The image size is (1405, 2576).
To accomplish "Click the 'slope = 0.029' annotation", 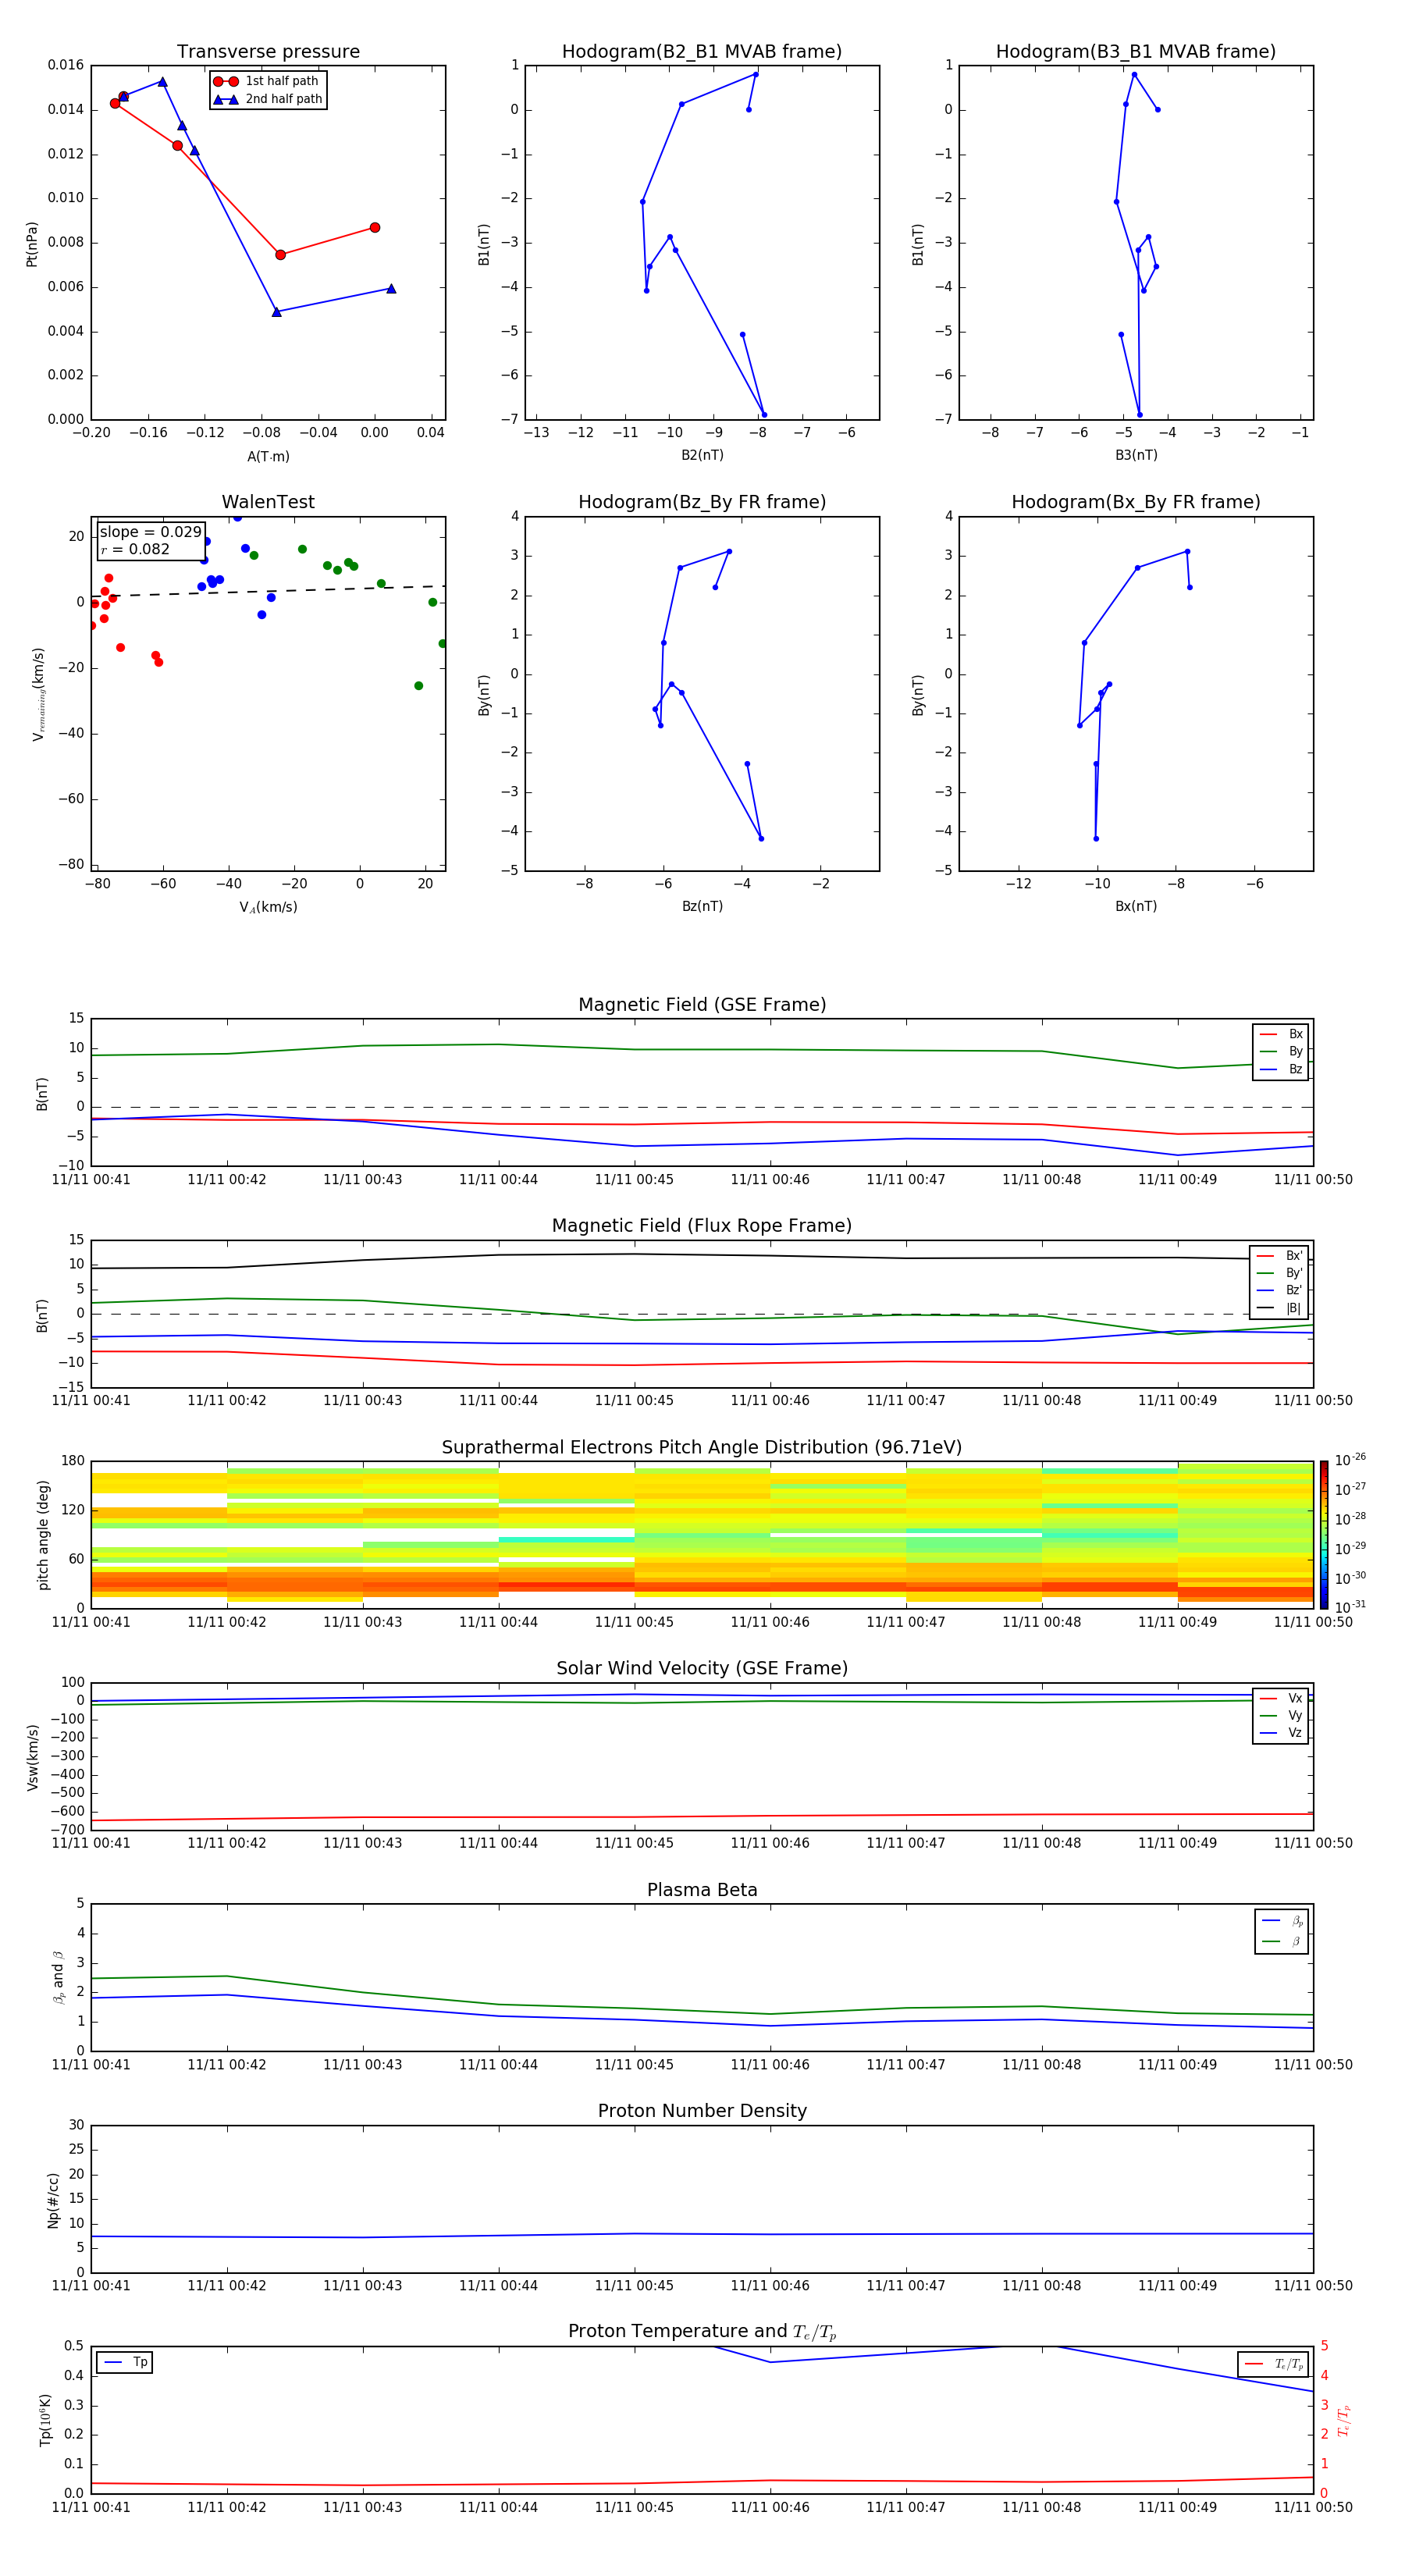I will [x=150, y=532].
